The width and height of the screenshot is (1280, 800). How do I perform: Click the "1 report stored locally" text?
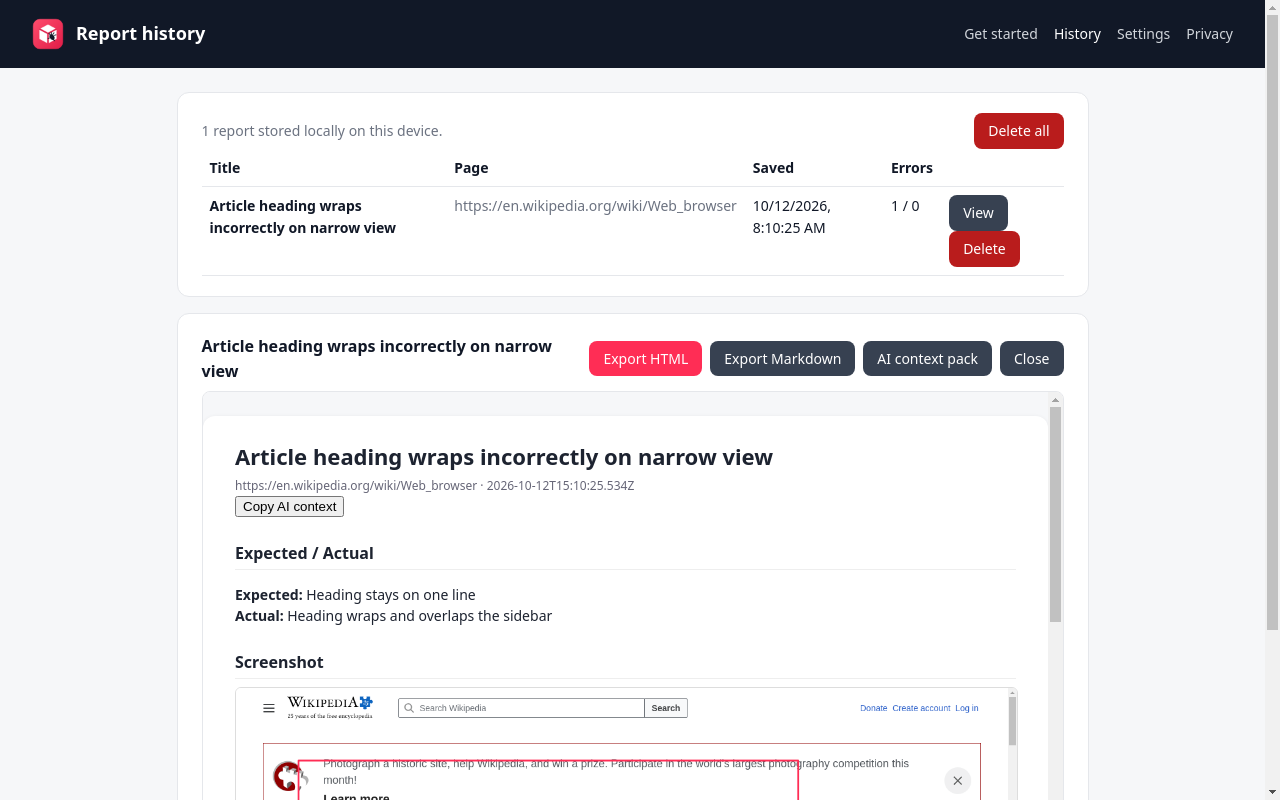click(322, 131)
